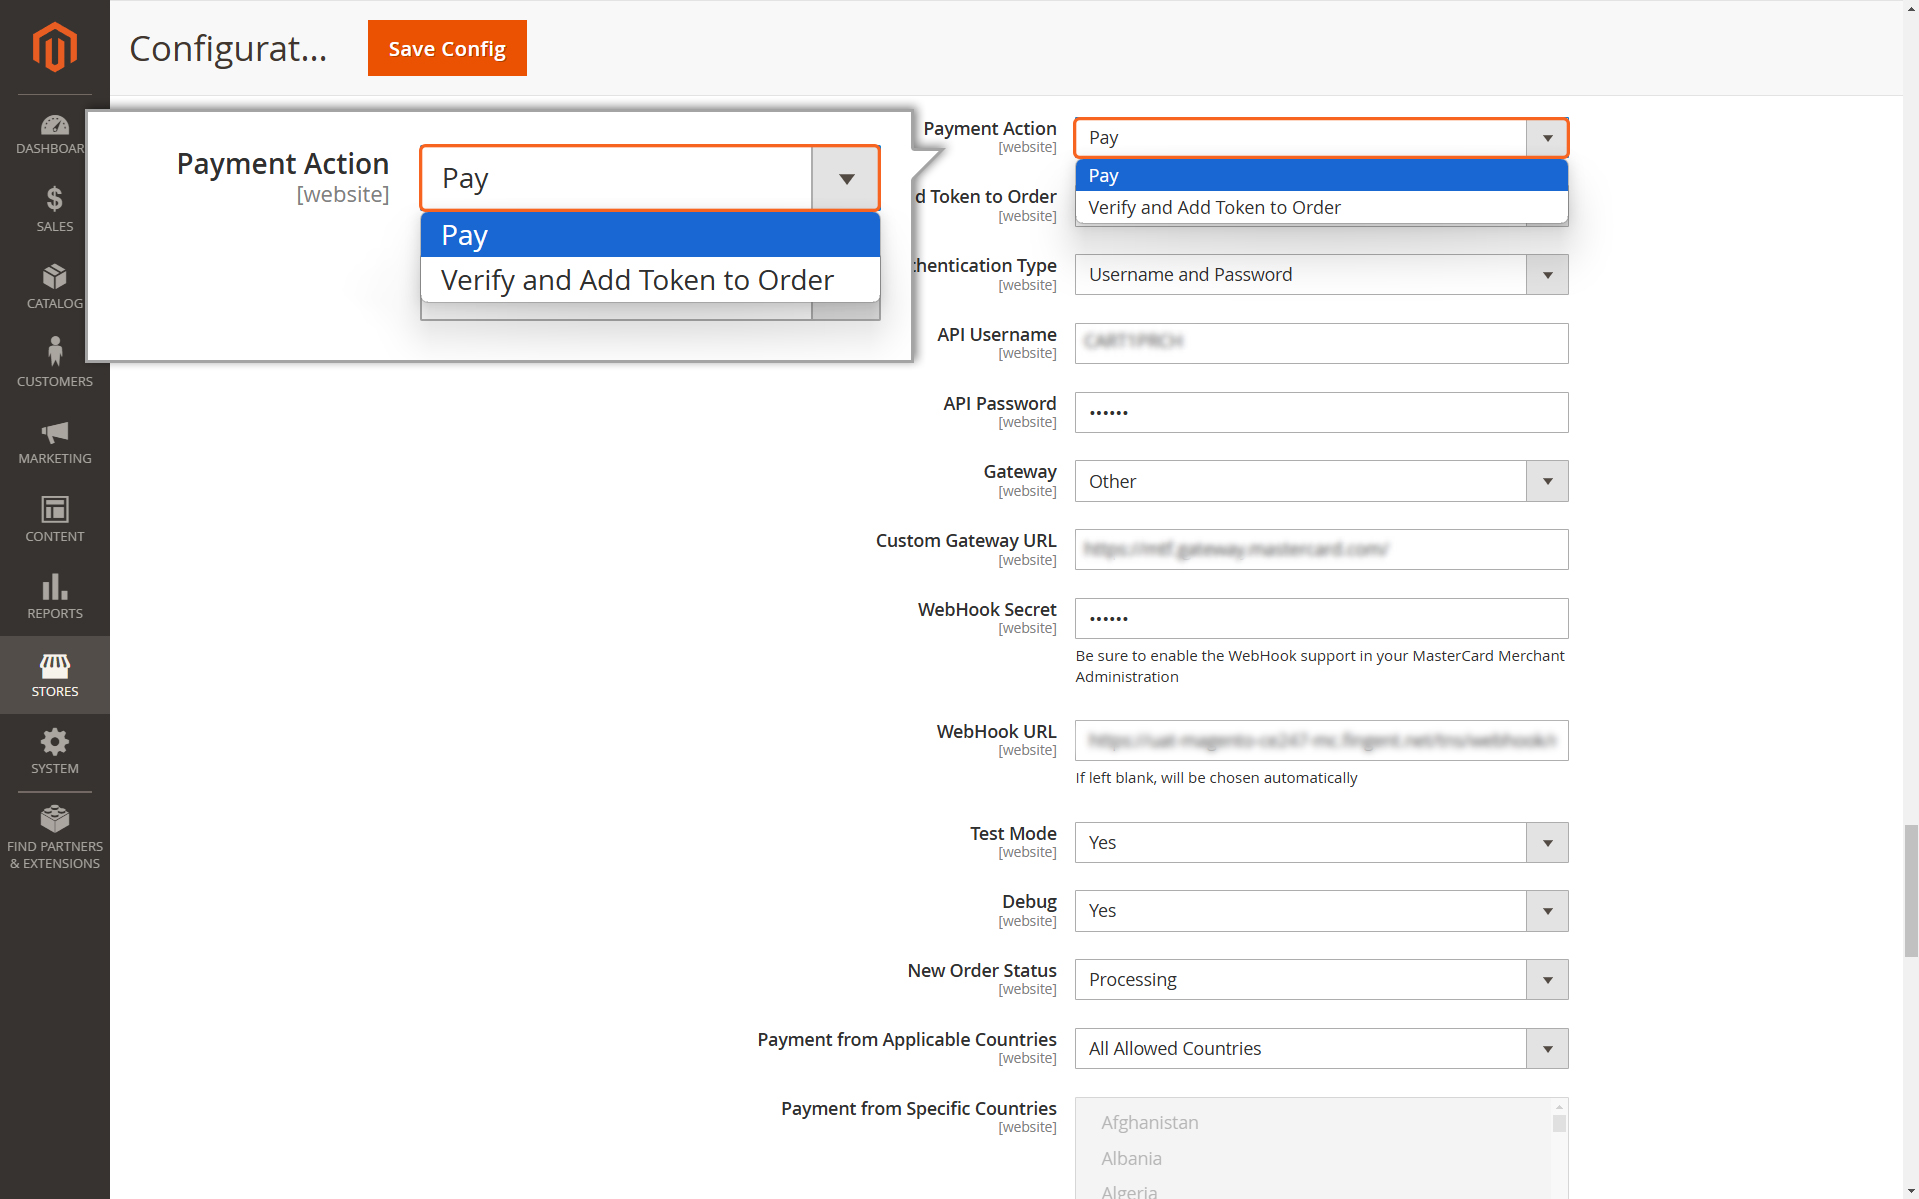Screen dimensions: 1919x1199
Task: Click the Test Mode label
Action: 1012,833
